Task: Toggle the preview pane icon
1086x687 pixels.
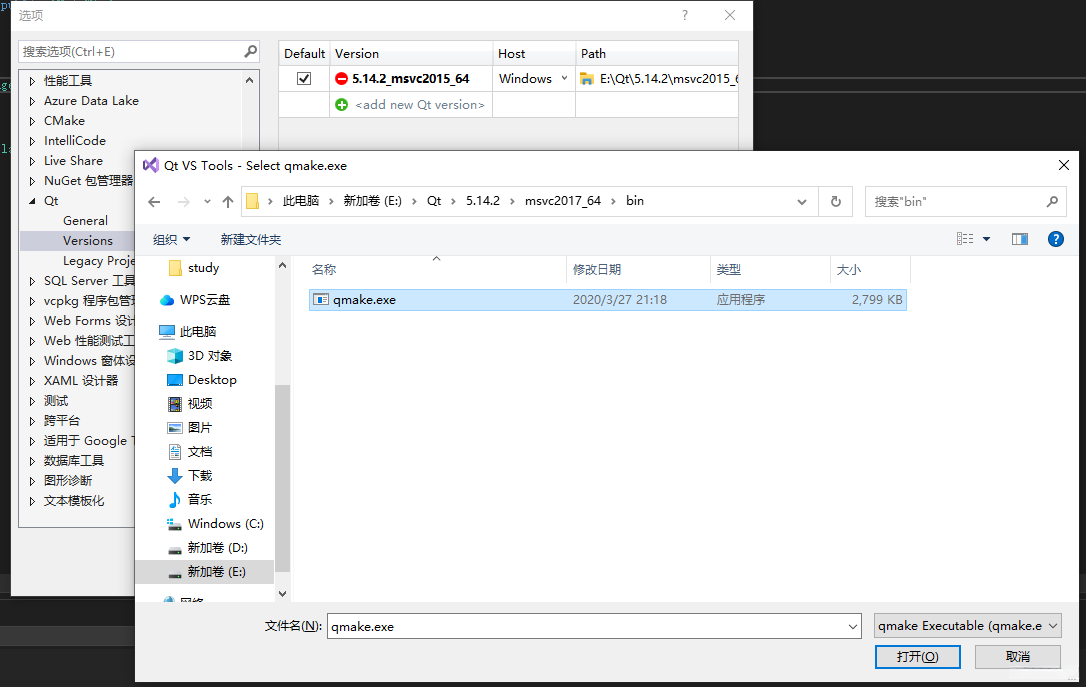Action: [1020, 239]
